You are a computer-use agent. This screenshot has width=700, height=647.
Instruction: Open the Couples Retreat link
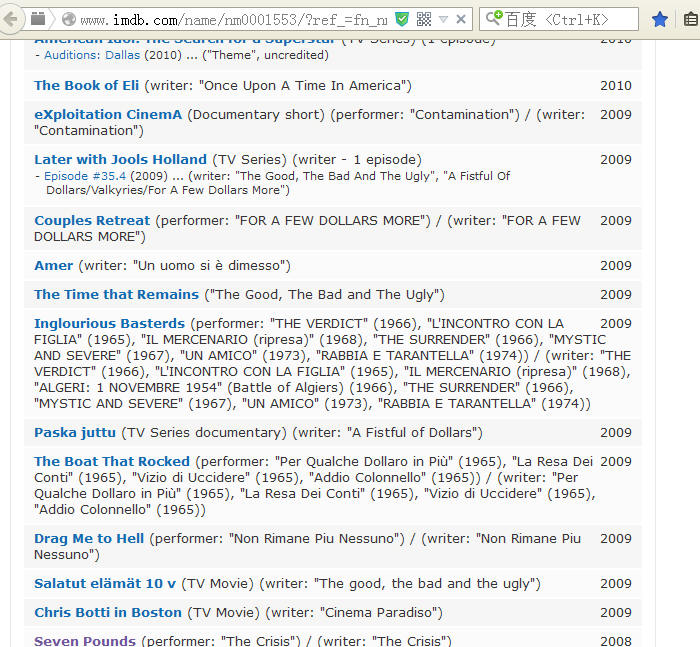coord(92,221)
